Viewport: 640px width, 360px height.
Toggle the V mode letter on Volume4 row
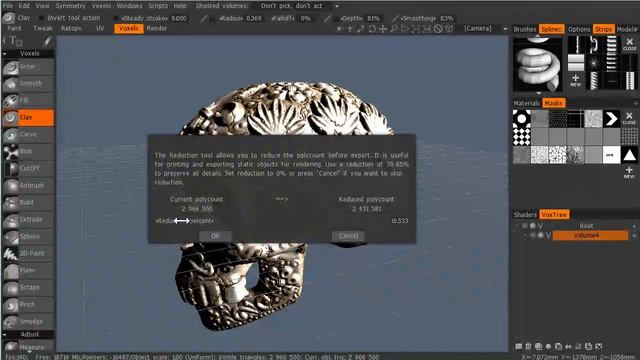click(548, 236)
